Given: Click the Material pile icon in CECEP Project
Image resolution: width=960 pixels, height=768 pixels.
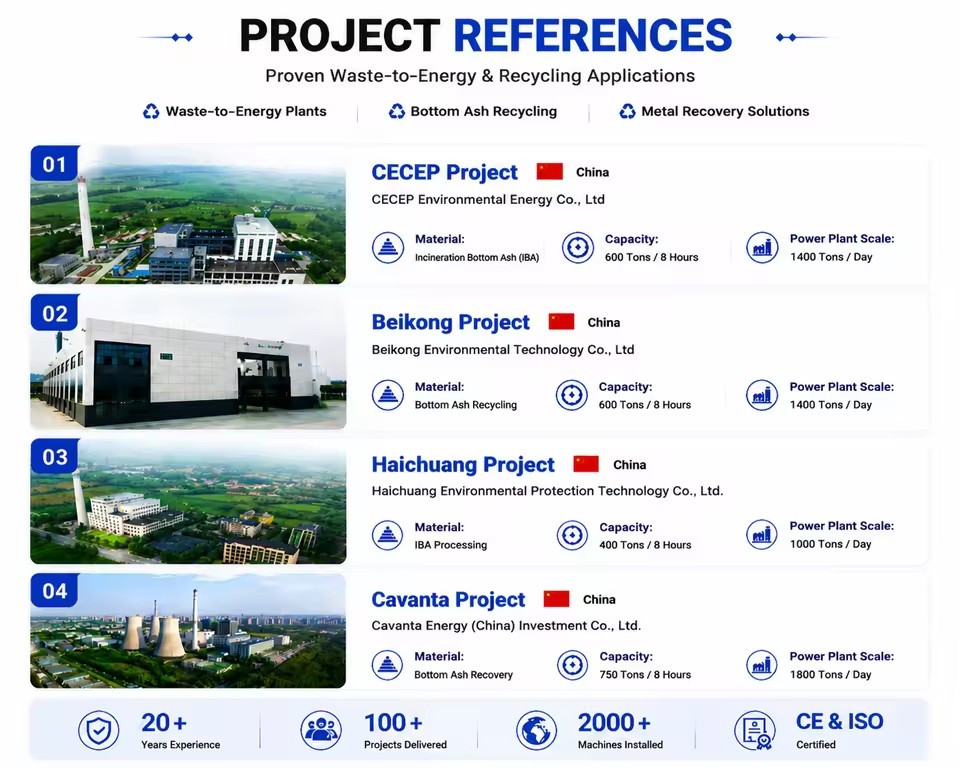Looking at the screenshot, I should click(x=388, y=248).
